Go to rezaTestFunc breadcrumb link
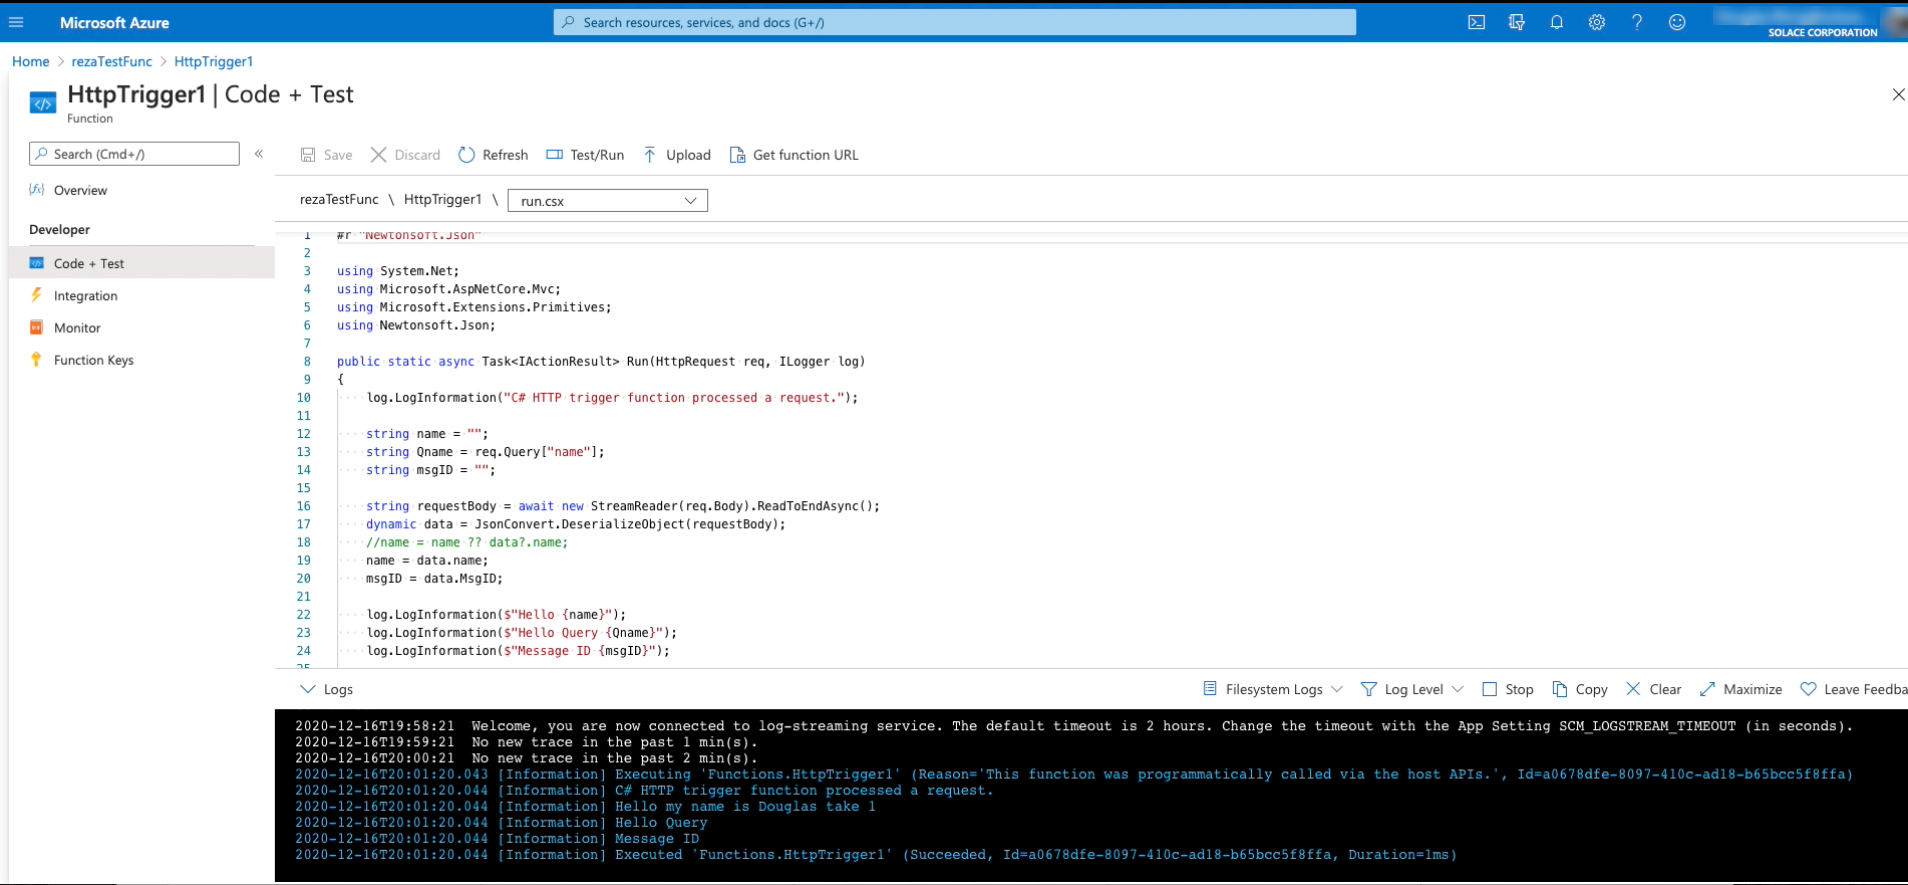The width and height of the screenshot is (1908, 885). (x=112, y=62)
